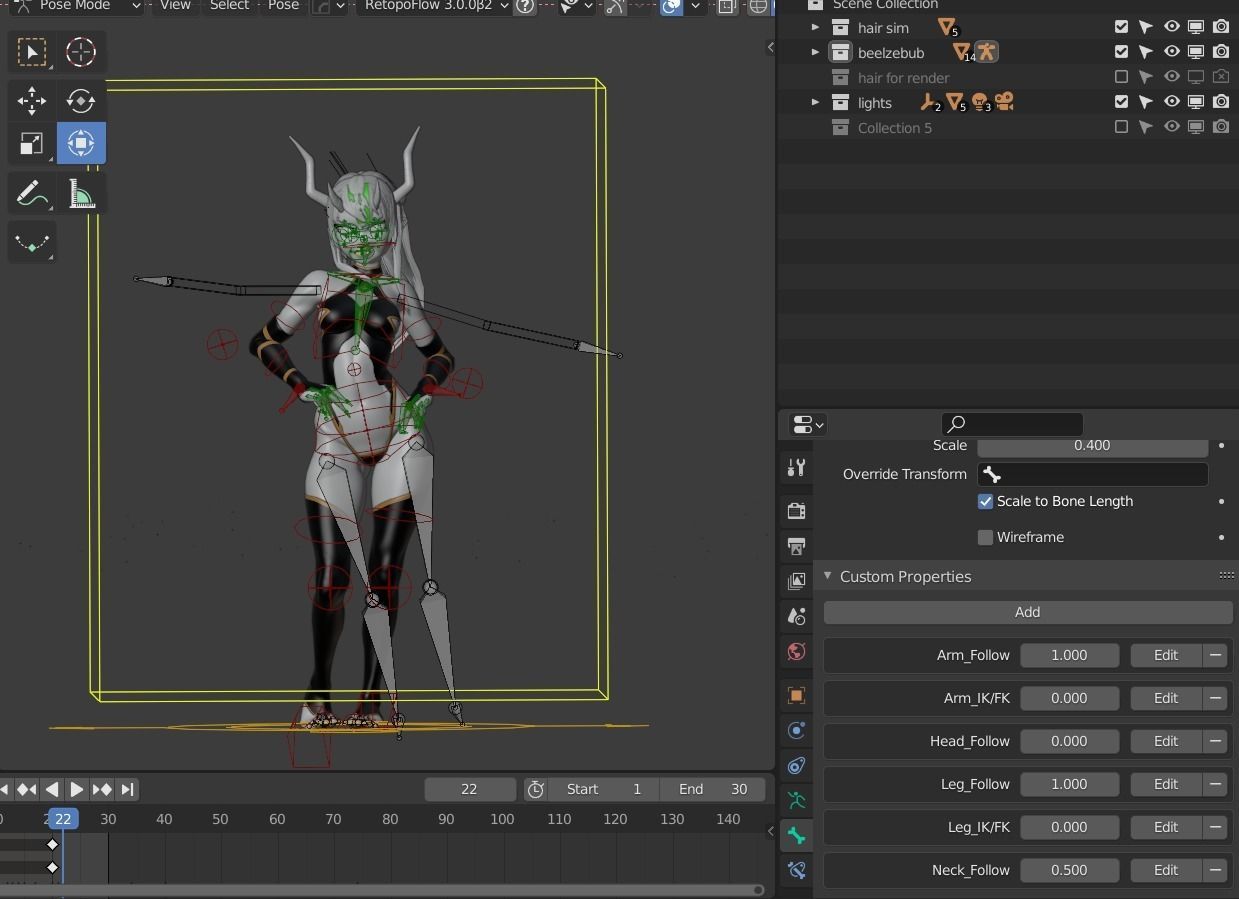Open the World properties tab
The width and height of the screenshot is (1239, 899).
coord(796,652)
